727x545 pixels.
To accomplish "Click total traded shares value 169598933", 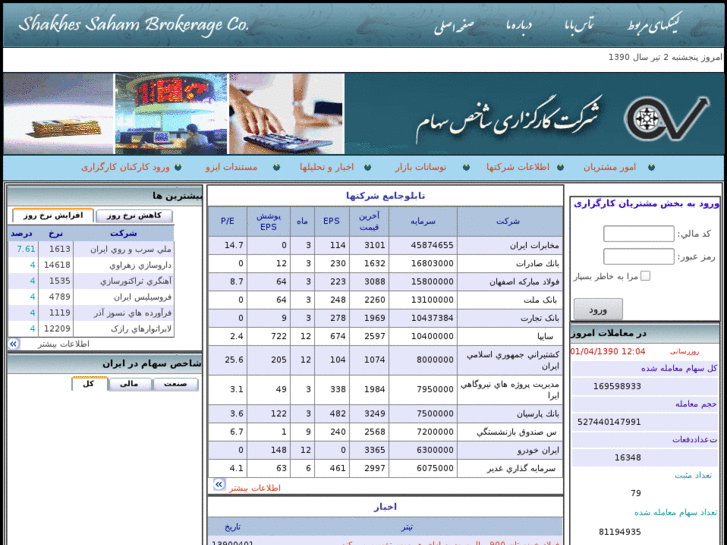I will [617, 386].
